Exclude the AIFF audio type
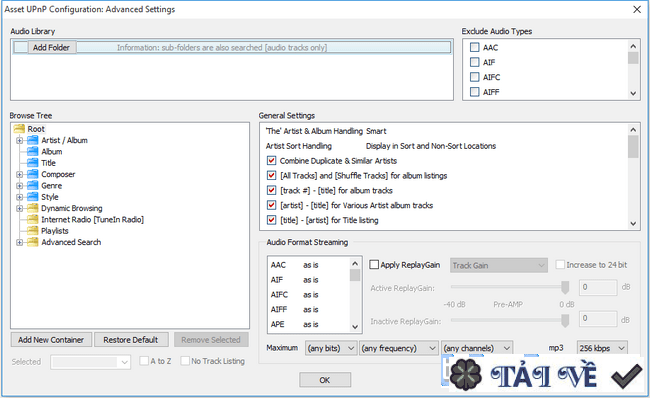The height and width of the screenshot is (398, 650). [x=475, y=92]
